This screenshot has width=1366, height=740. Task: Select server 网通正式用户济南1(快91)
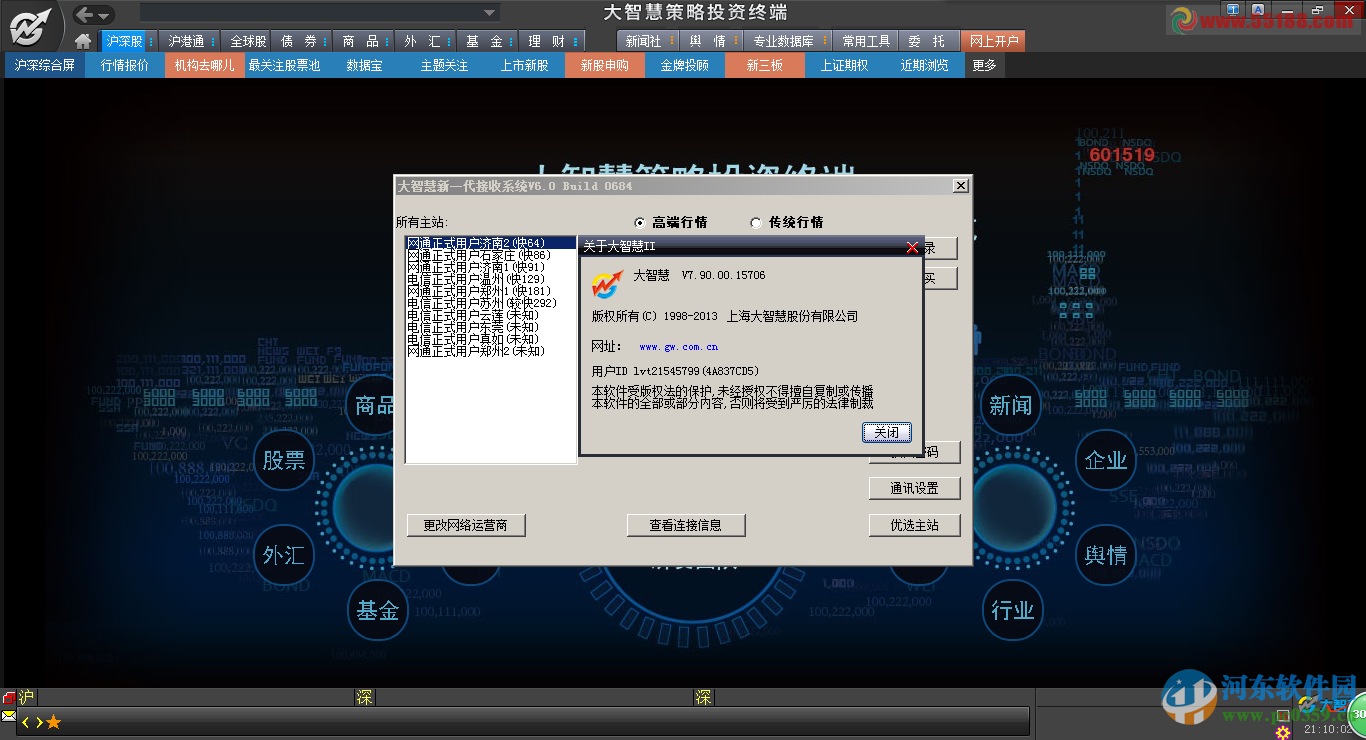point(491,267)
